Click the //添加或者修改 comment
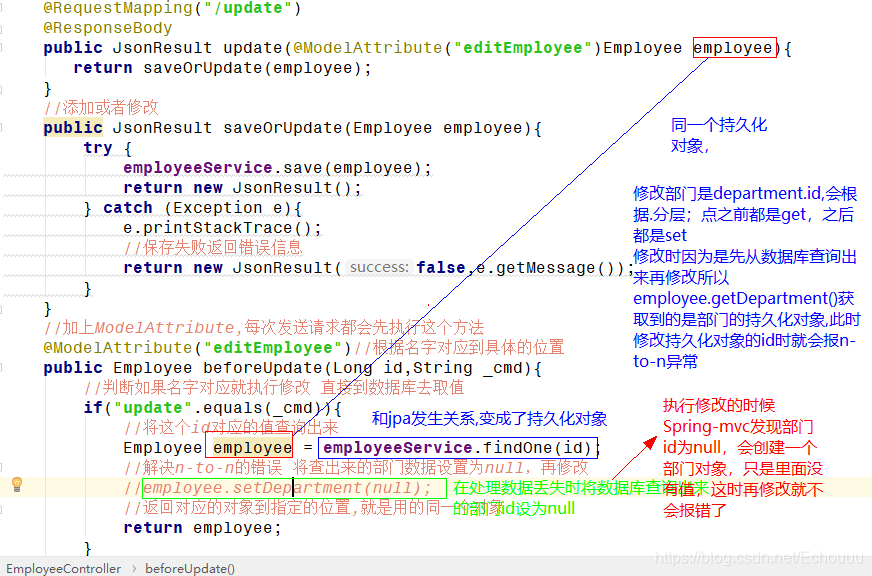 pyautogui.click(x=101, y=107)
